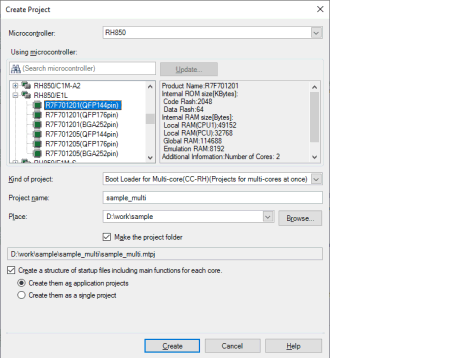Select R7F701201(BGA252pin) device
Viewport: 474px width, 360px height.
[x=82, y=125]
